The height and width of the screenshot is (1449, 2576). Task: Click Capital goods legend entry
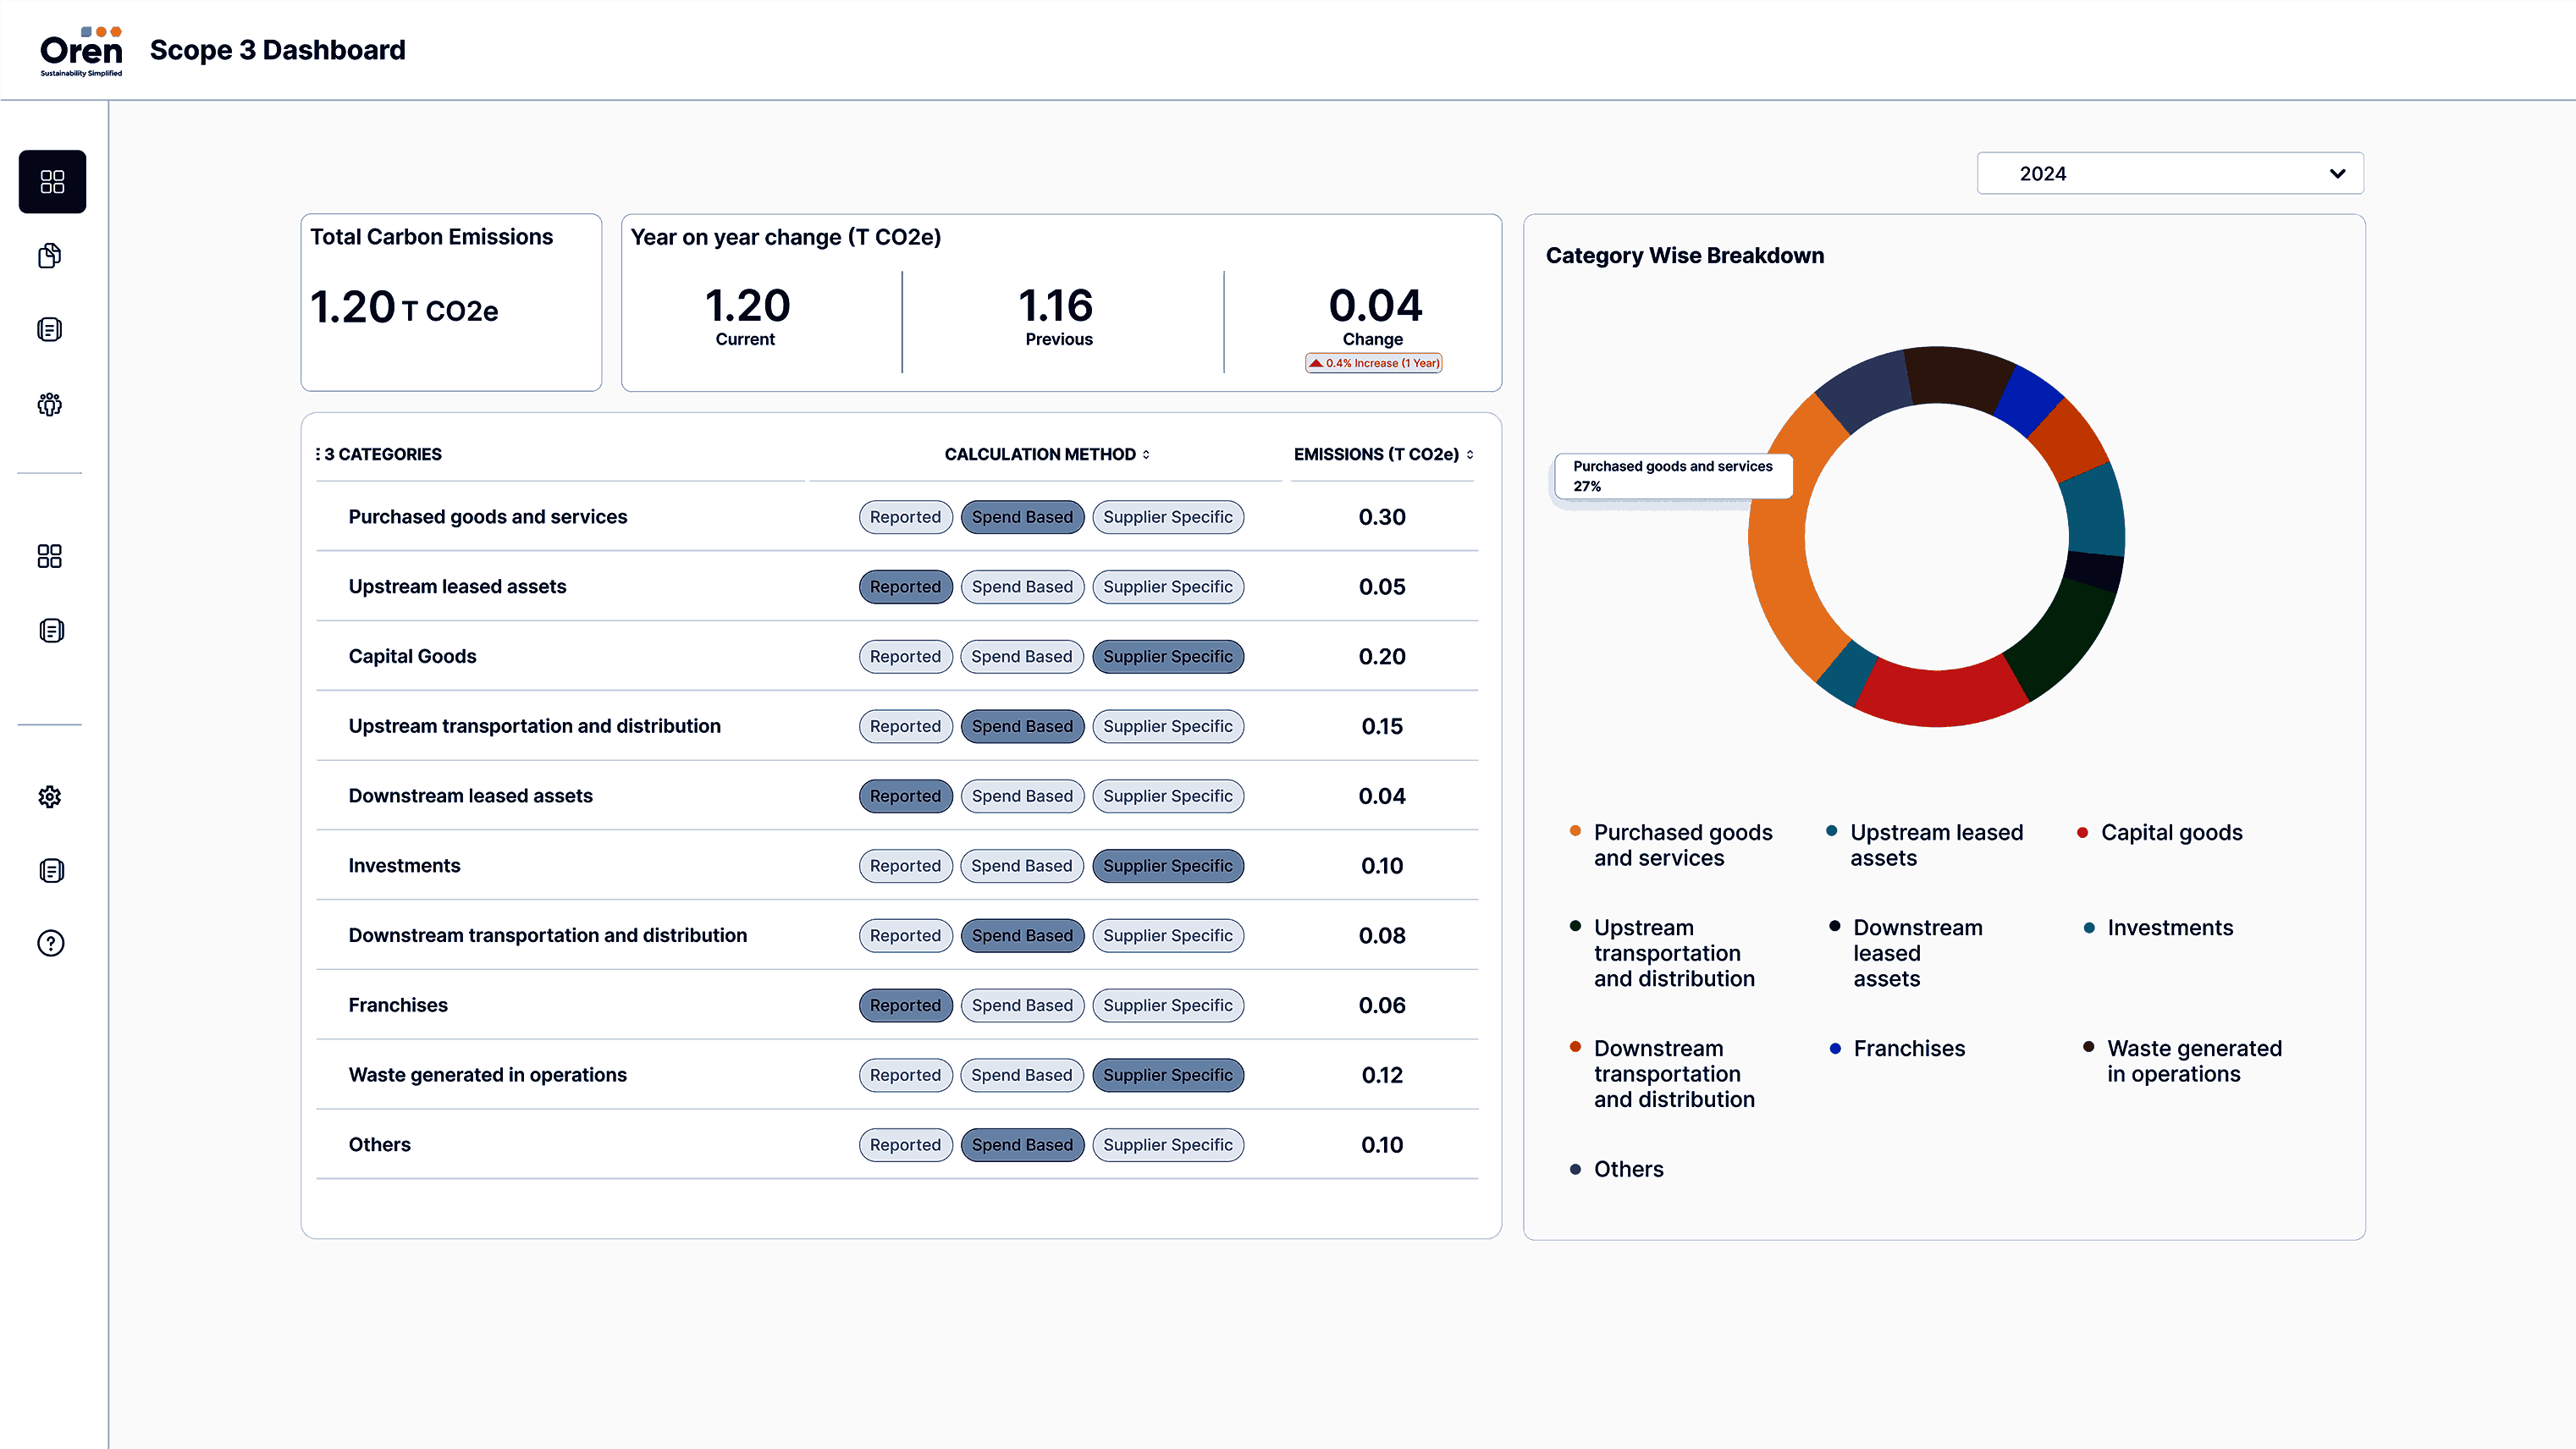click(x=2170, y=832)
